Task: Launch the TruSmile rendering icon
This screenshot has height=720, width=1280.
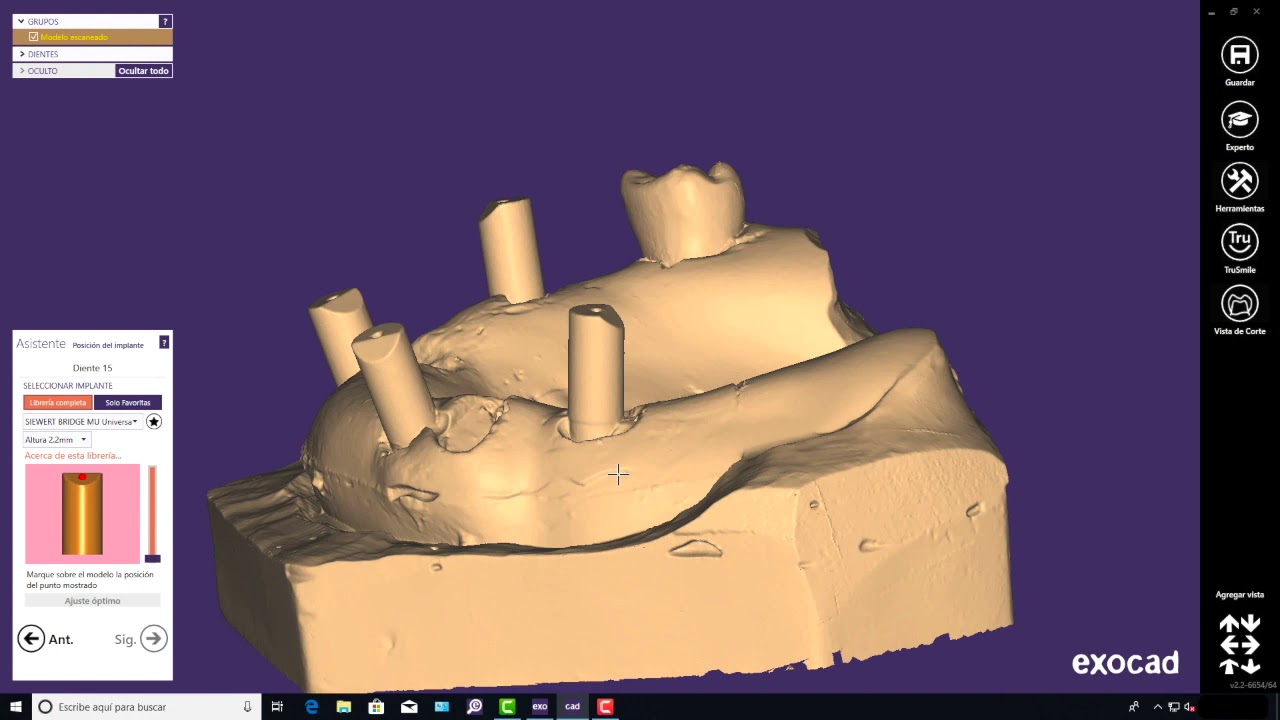Action: click(1239, 242)
